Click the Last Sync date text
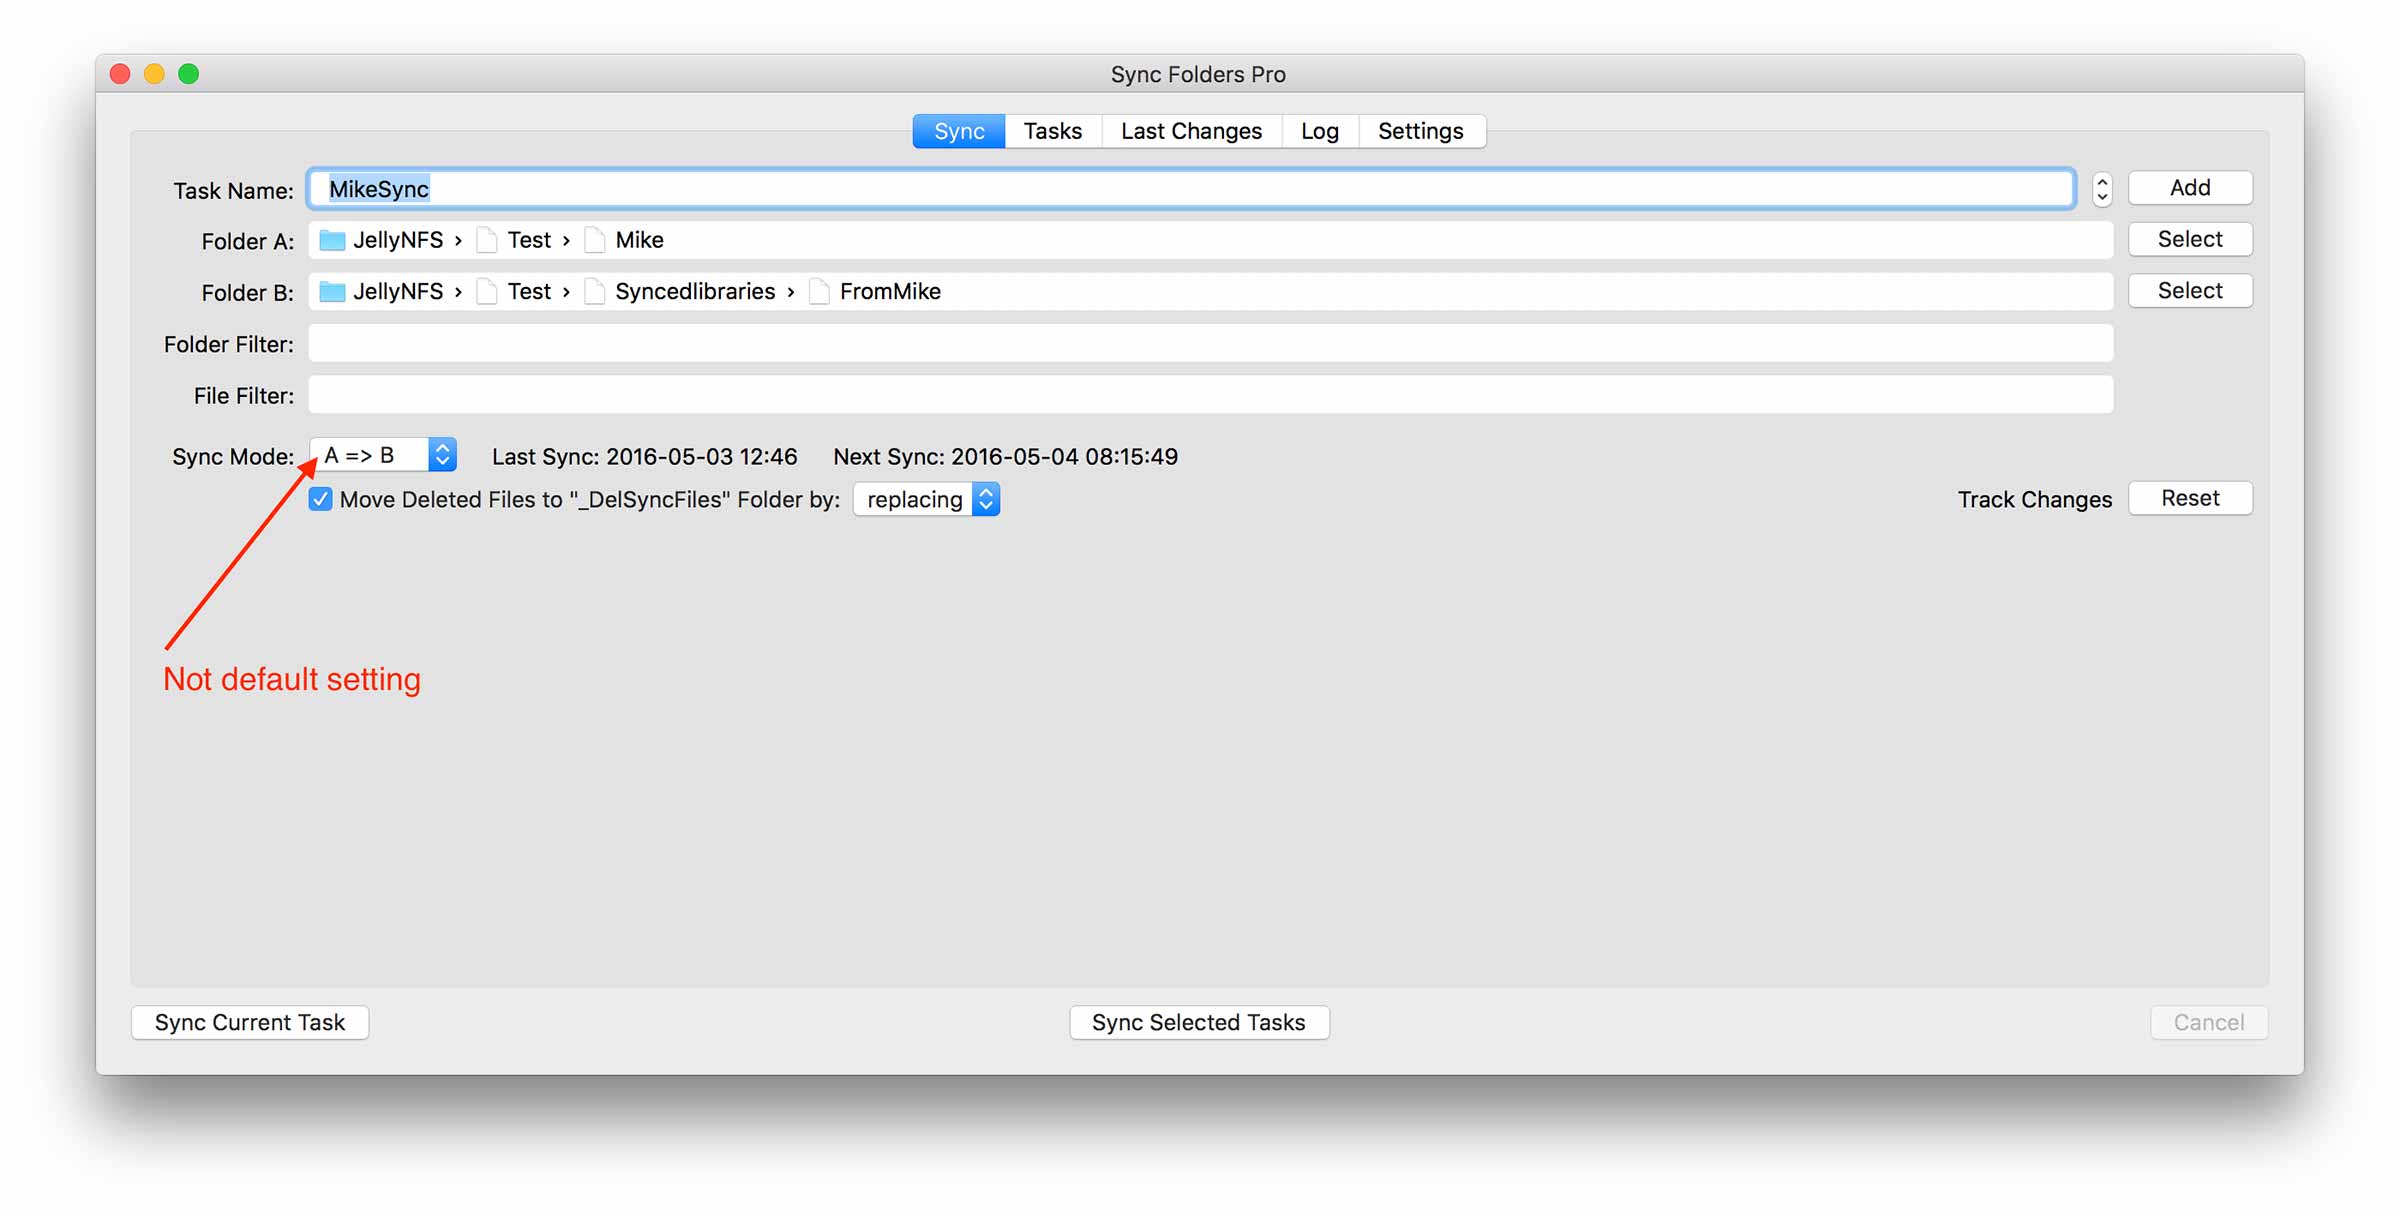Image resolution: width=2400 pixels, height=1212 pixels. (644, 457)
